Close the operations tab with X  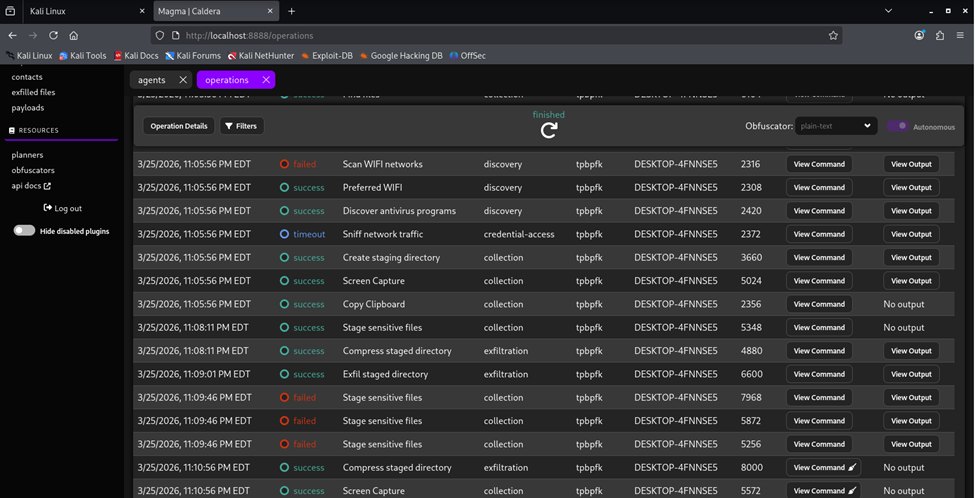tap(265, 80)
